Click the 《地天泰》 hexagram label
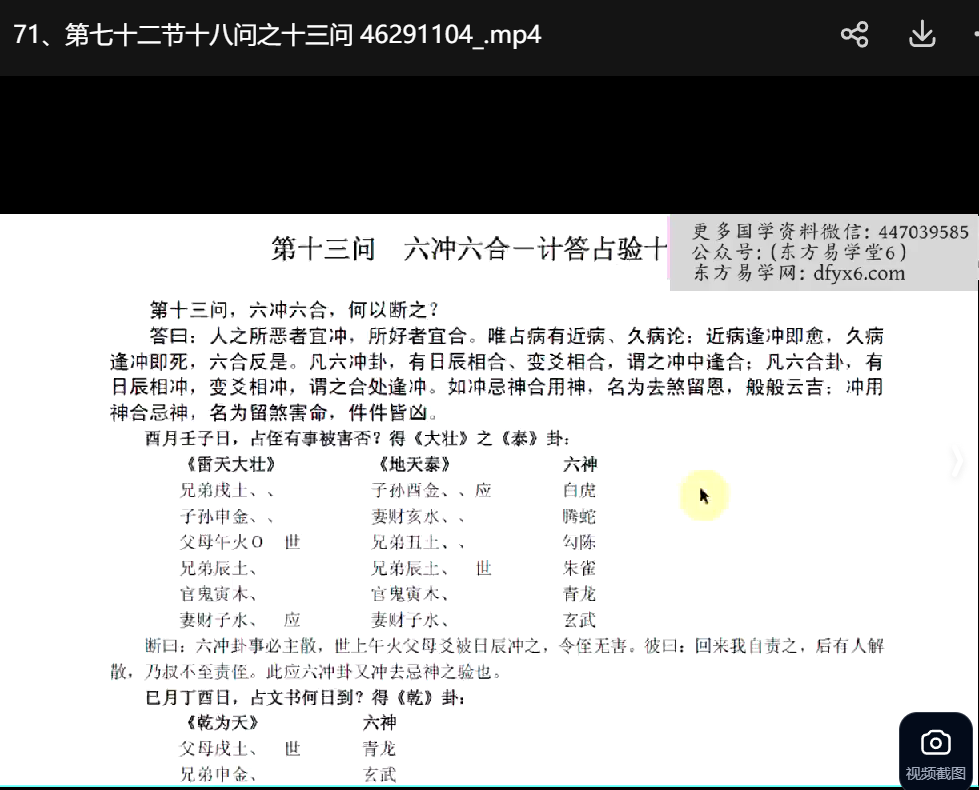 coord(415,465)
